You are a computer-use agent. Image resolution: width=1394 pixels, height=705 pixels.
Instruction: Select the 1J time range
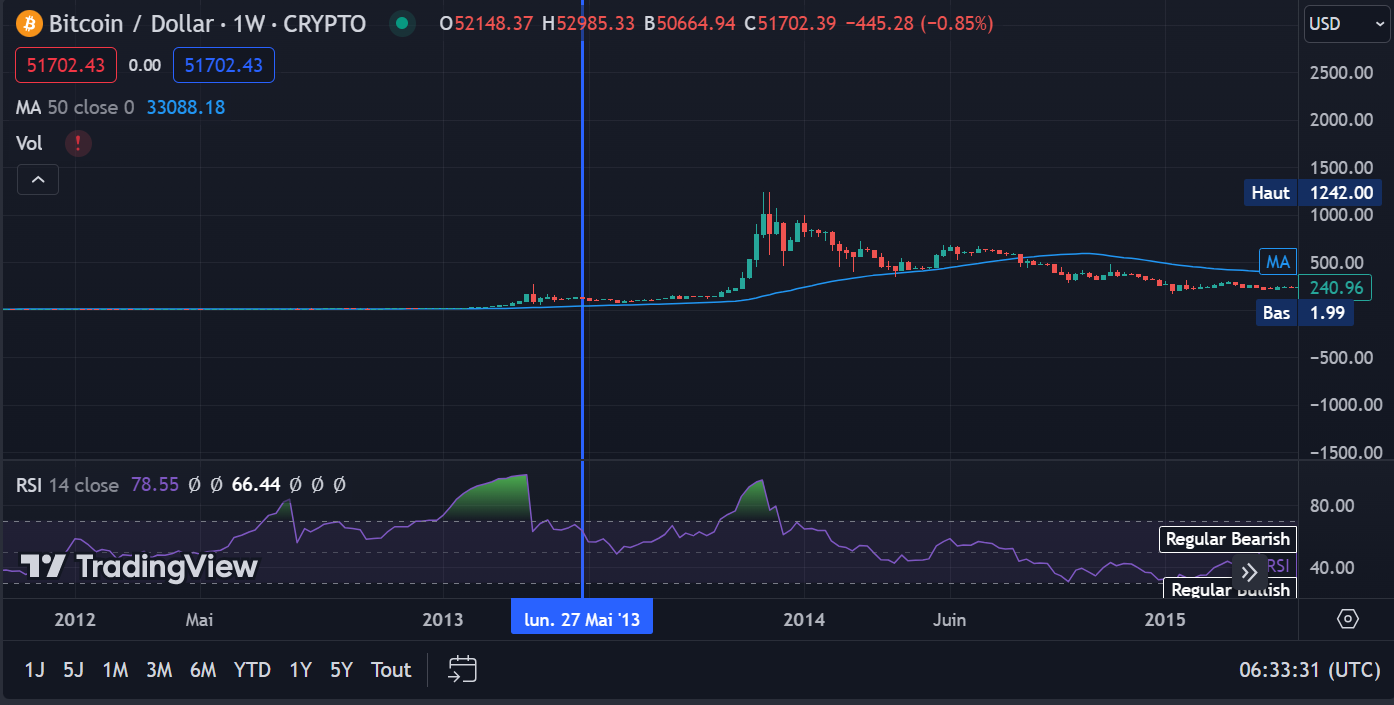[34, 670]
